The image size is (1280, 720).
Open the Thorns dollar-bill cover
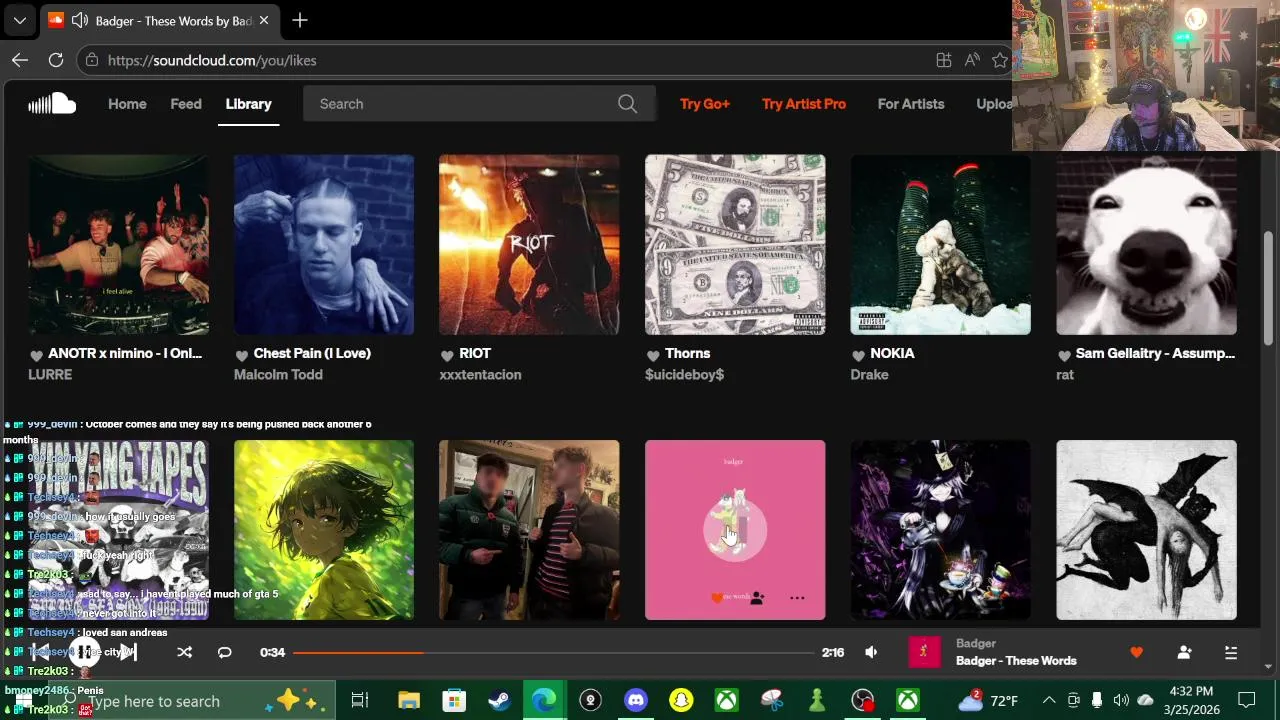[735, 244]
